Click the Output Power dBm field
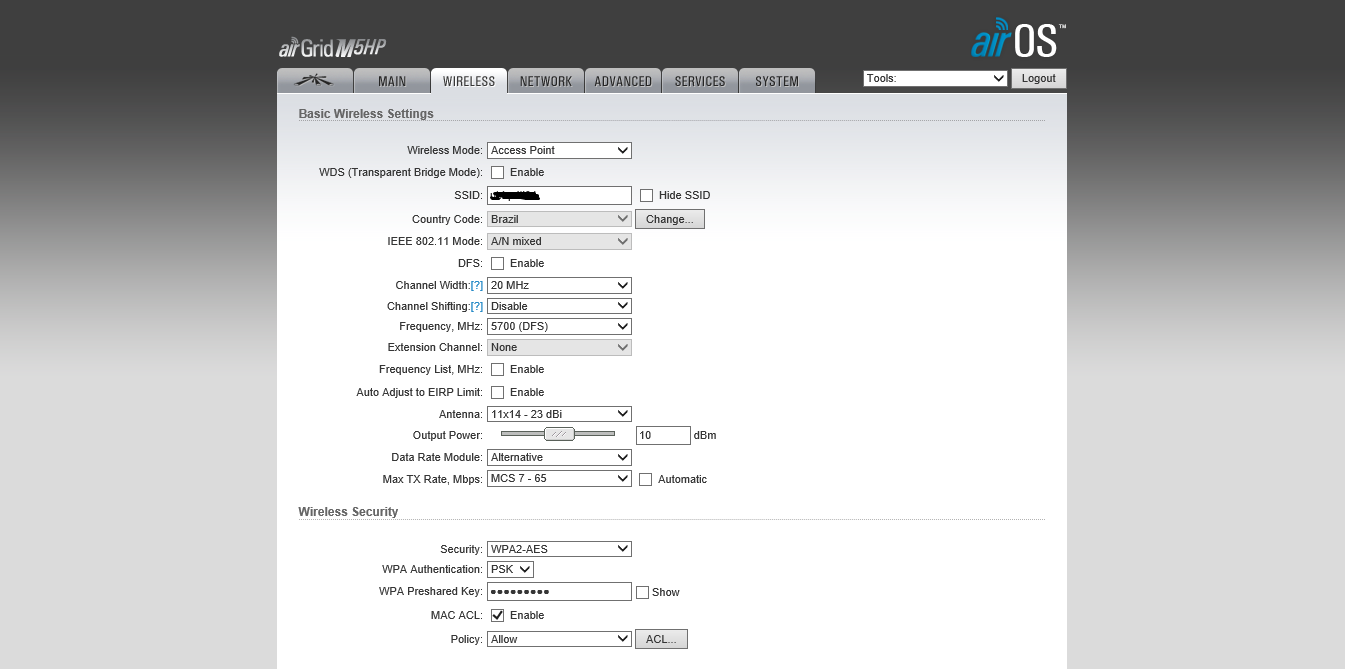 pyautogui.click(x=663, y=435)
